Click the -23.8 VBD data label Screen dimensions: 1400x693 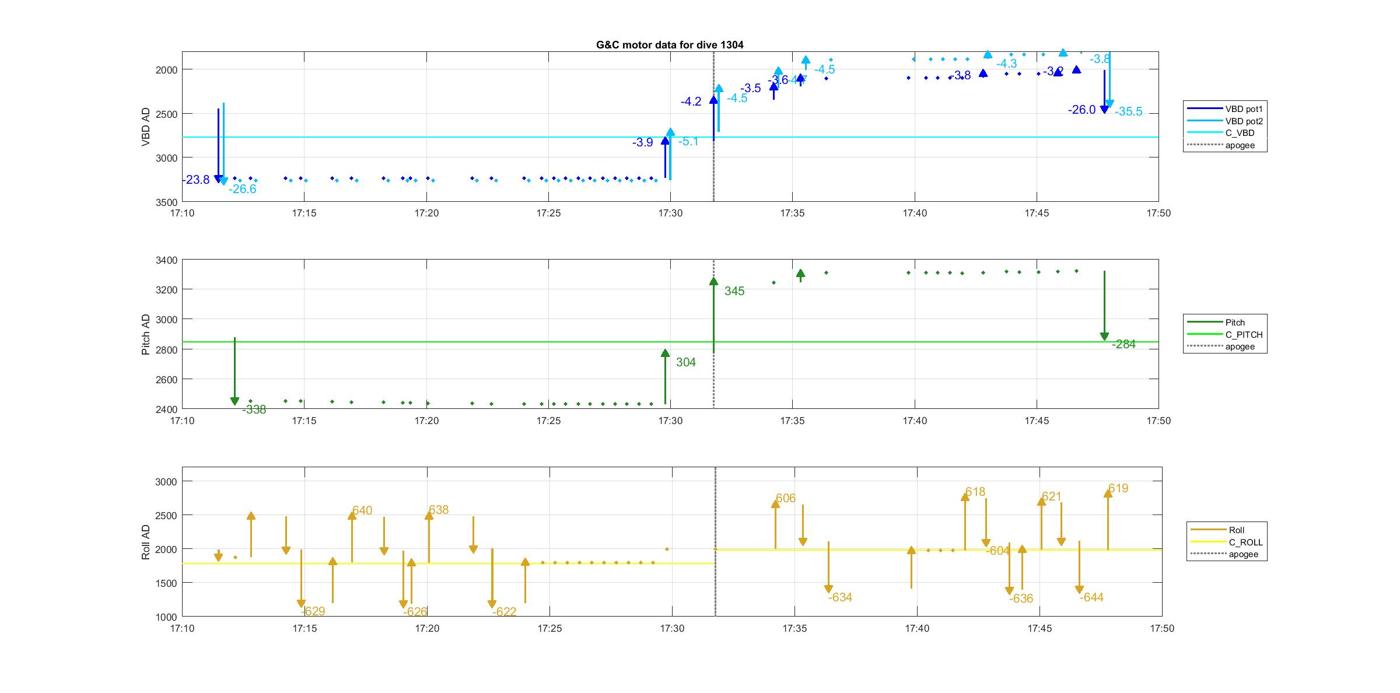[x=196, y=180]
